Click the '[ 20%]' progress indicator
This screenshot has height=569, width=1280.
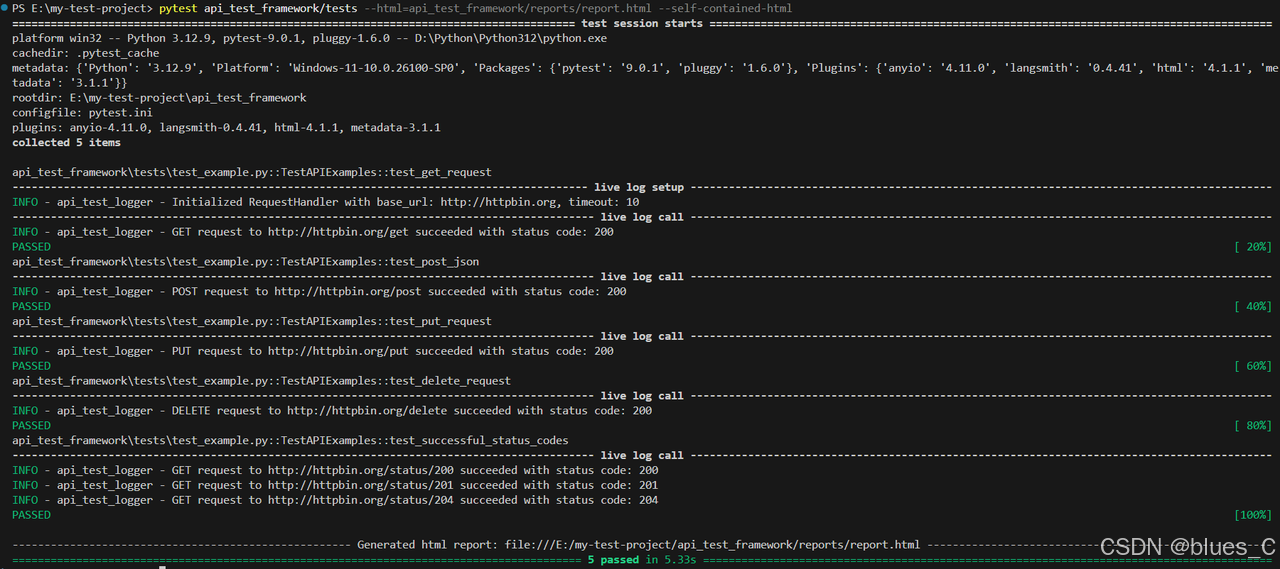coord(1253,246)
